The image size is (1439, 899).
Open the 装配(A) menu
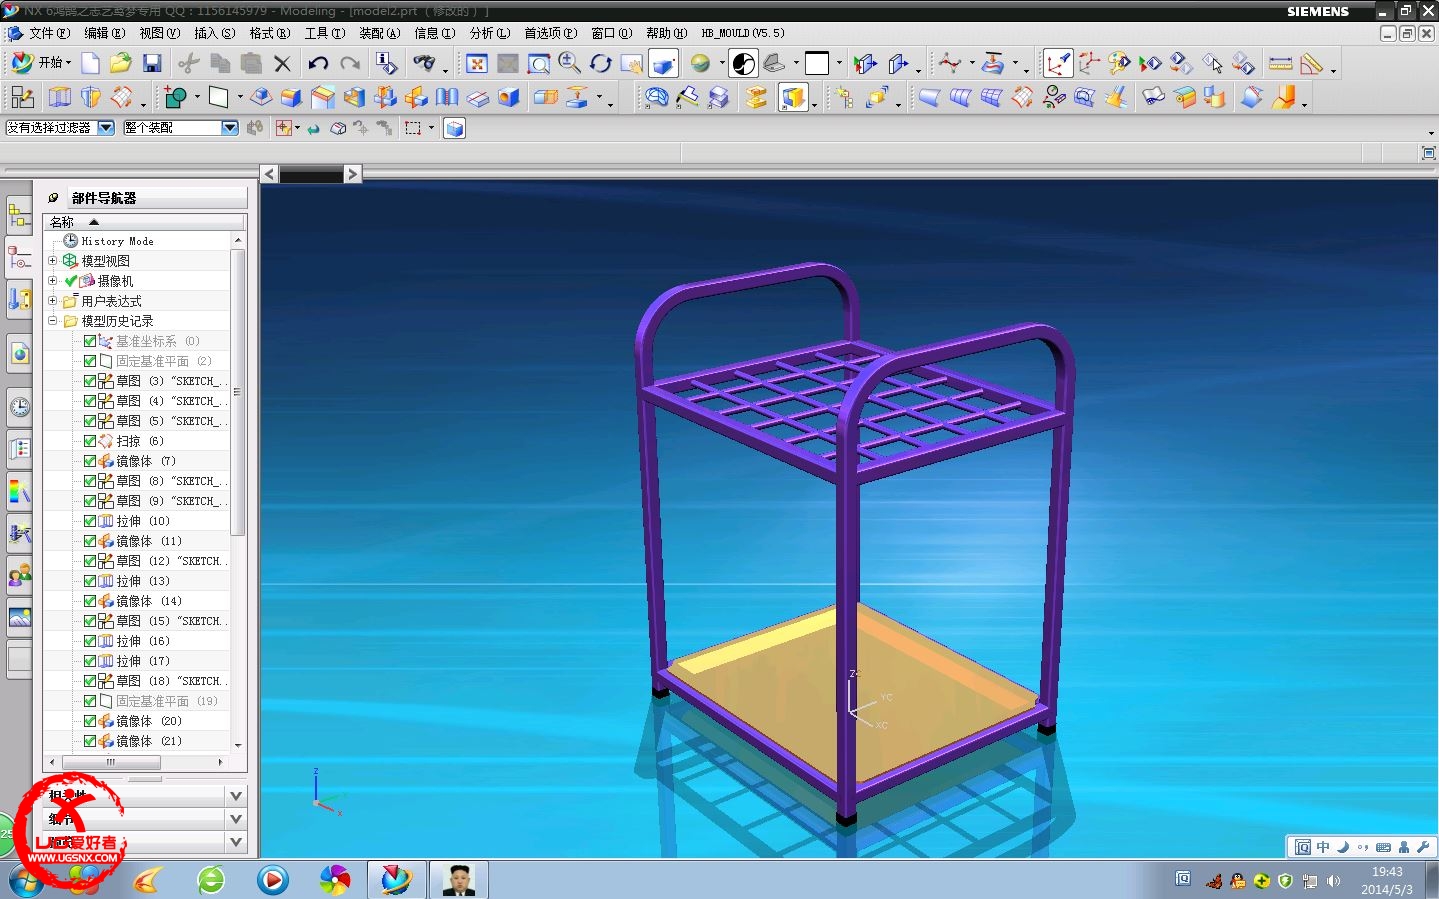tap(379, 33)
